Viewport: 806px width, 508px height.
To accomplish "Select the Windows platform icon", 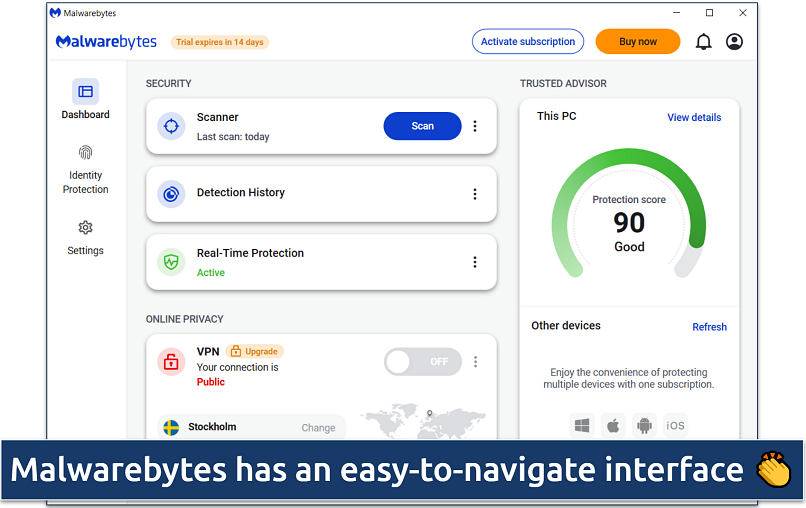I will [x=582, y=426].
